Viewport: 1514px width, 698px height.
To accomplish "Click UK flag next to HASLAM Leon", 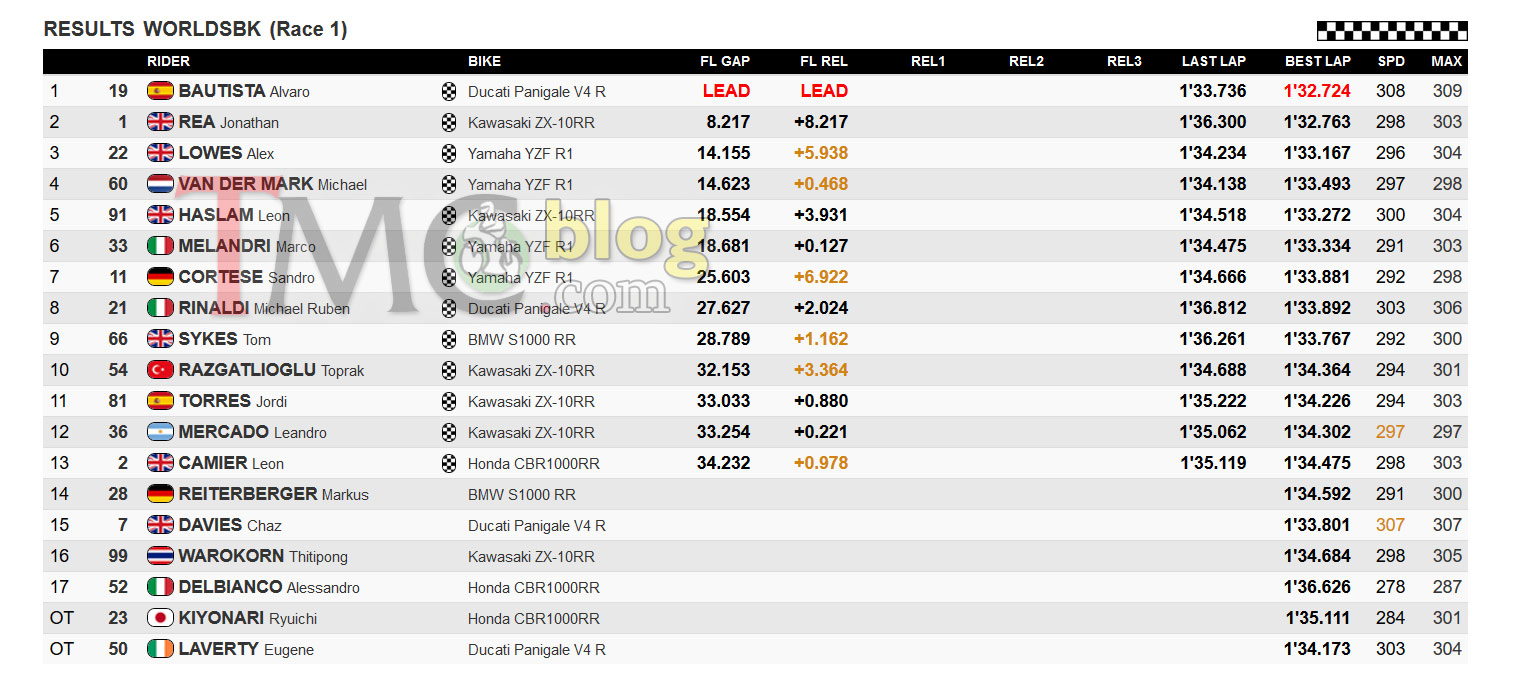I will click(160, 215).
